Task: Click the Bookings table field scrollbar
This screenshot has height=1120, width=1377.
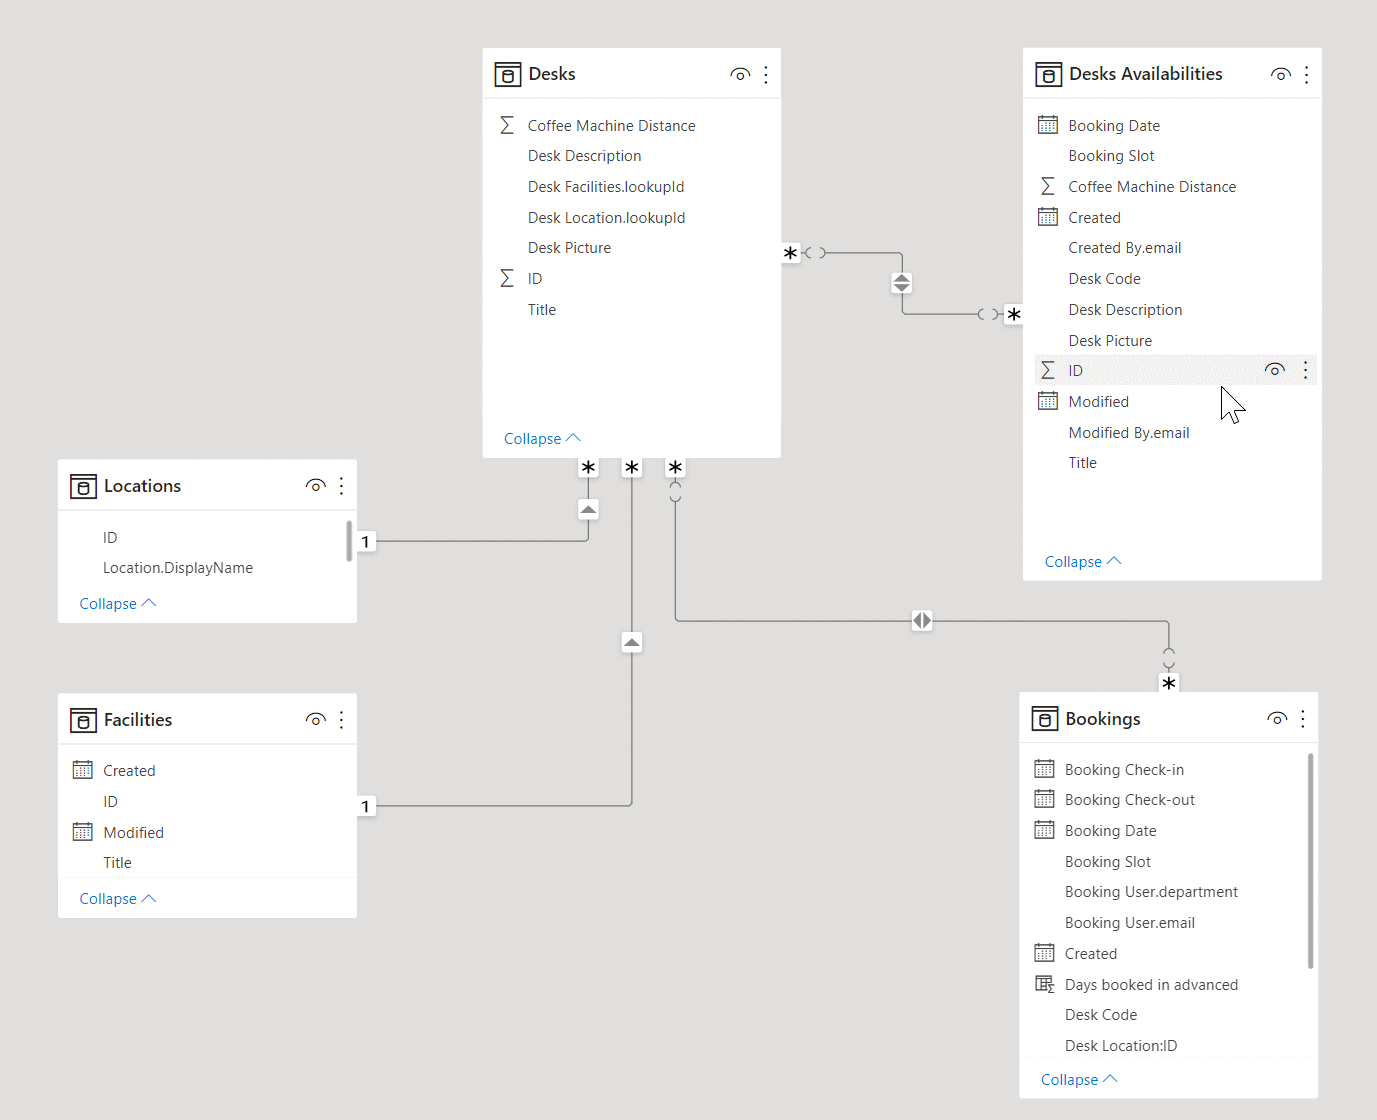Action: pyautogui.click(x=1311, y=861)
